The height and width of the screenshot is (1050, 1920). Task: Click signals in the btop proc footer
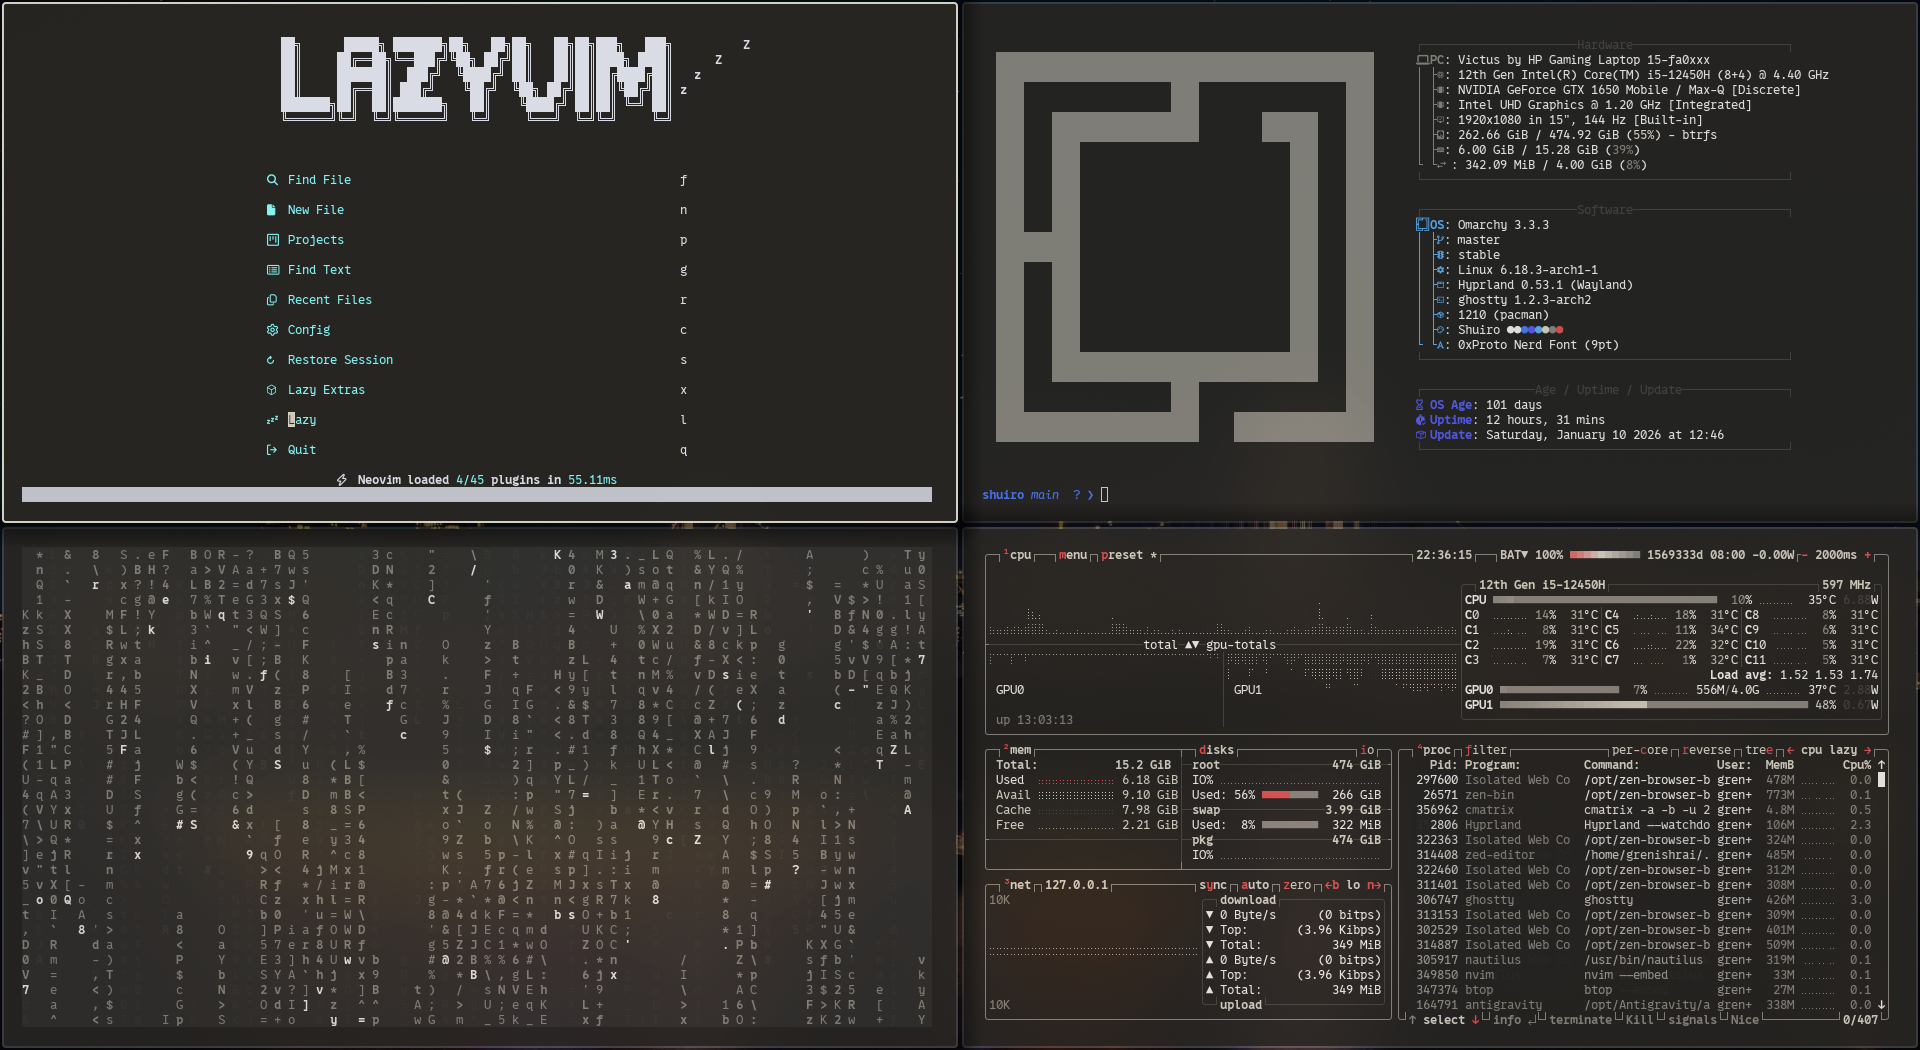[1692, 1020]
